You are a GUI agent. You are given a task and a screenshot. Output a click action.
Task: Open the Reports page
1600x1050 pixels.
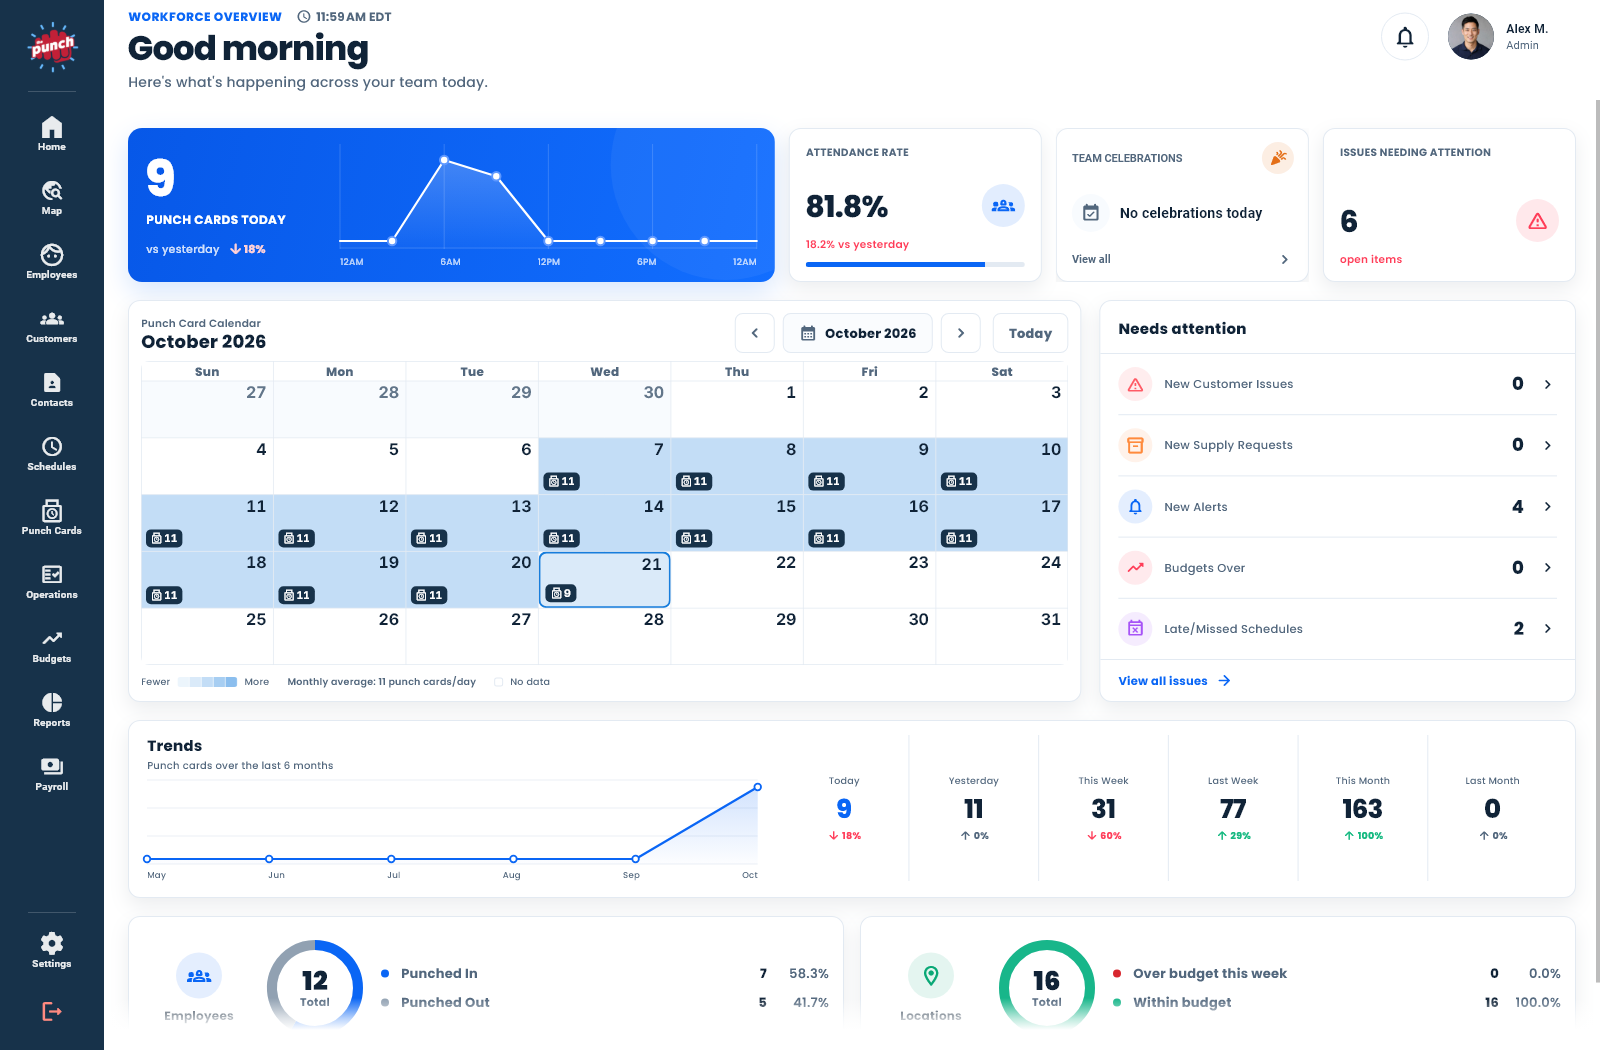click(52, 709)
